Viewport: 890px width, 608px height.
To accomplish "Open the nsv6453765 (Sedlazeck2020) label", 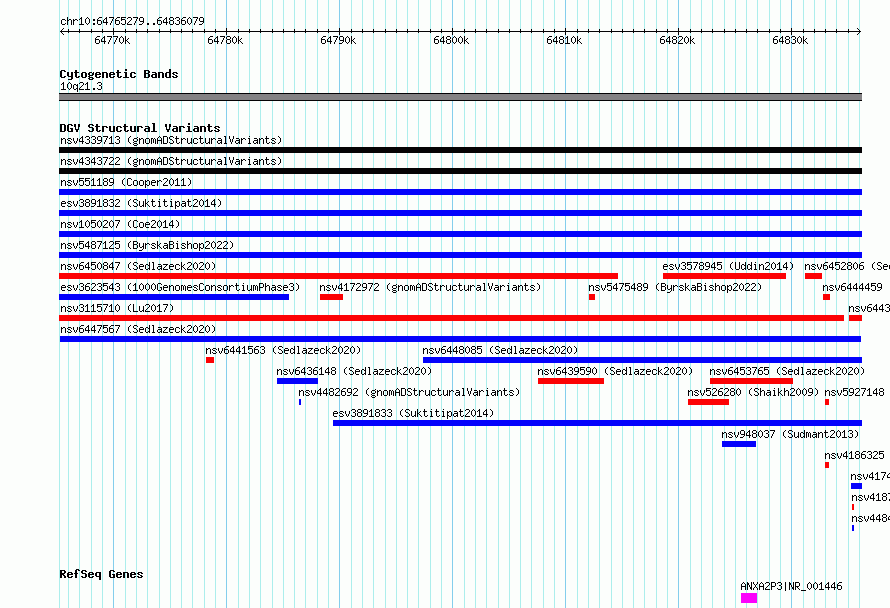I will [x=787, y=371].
